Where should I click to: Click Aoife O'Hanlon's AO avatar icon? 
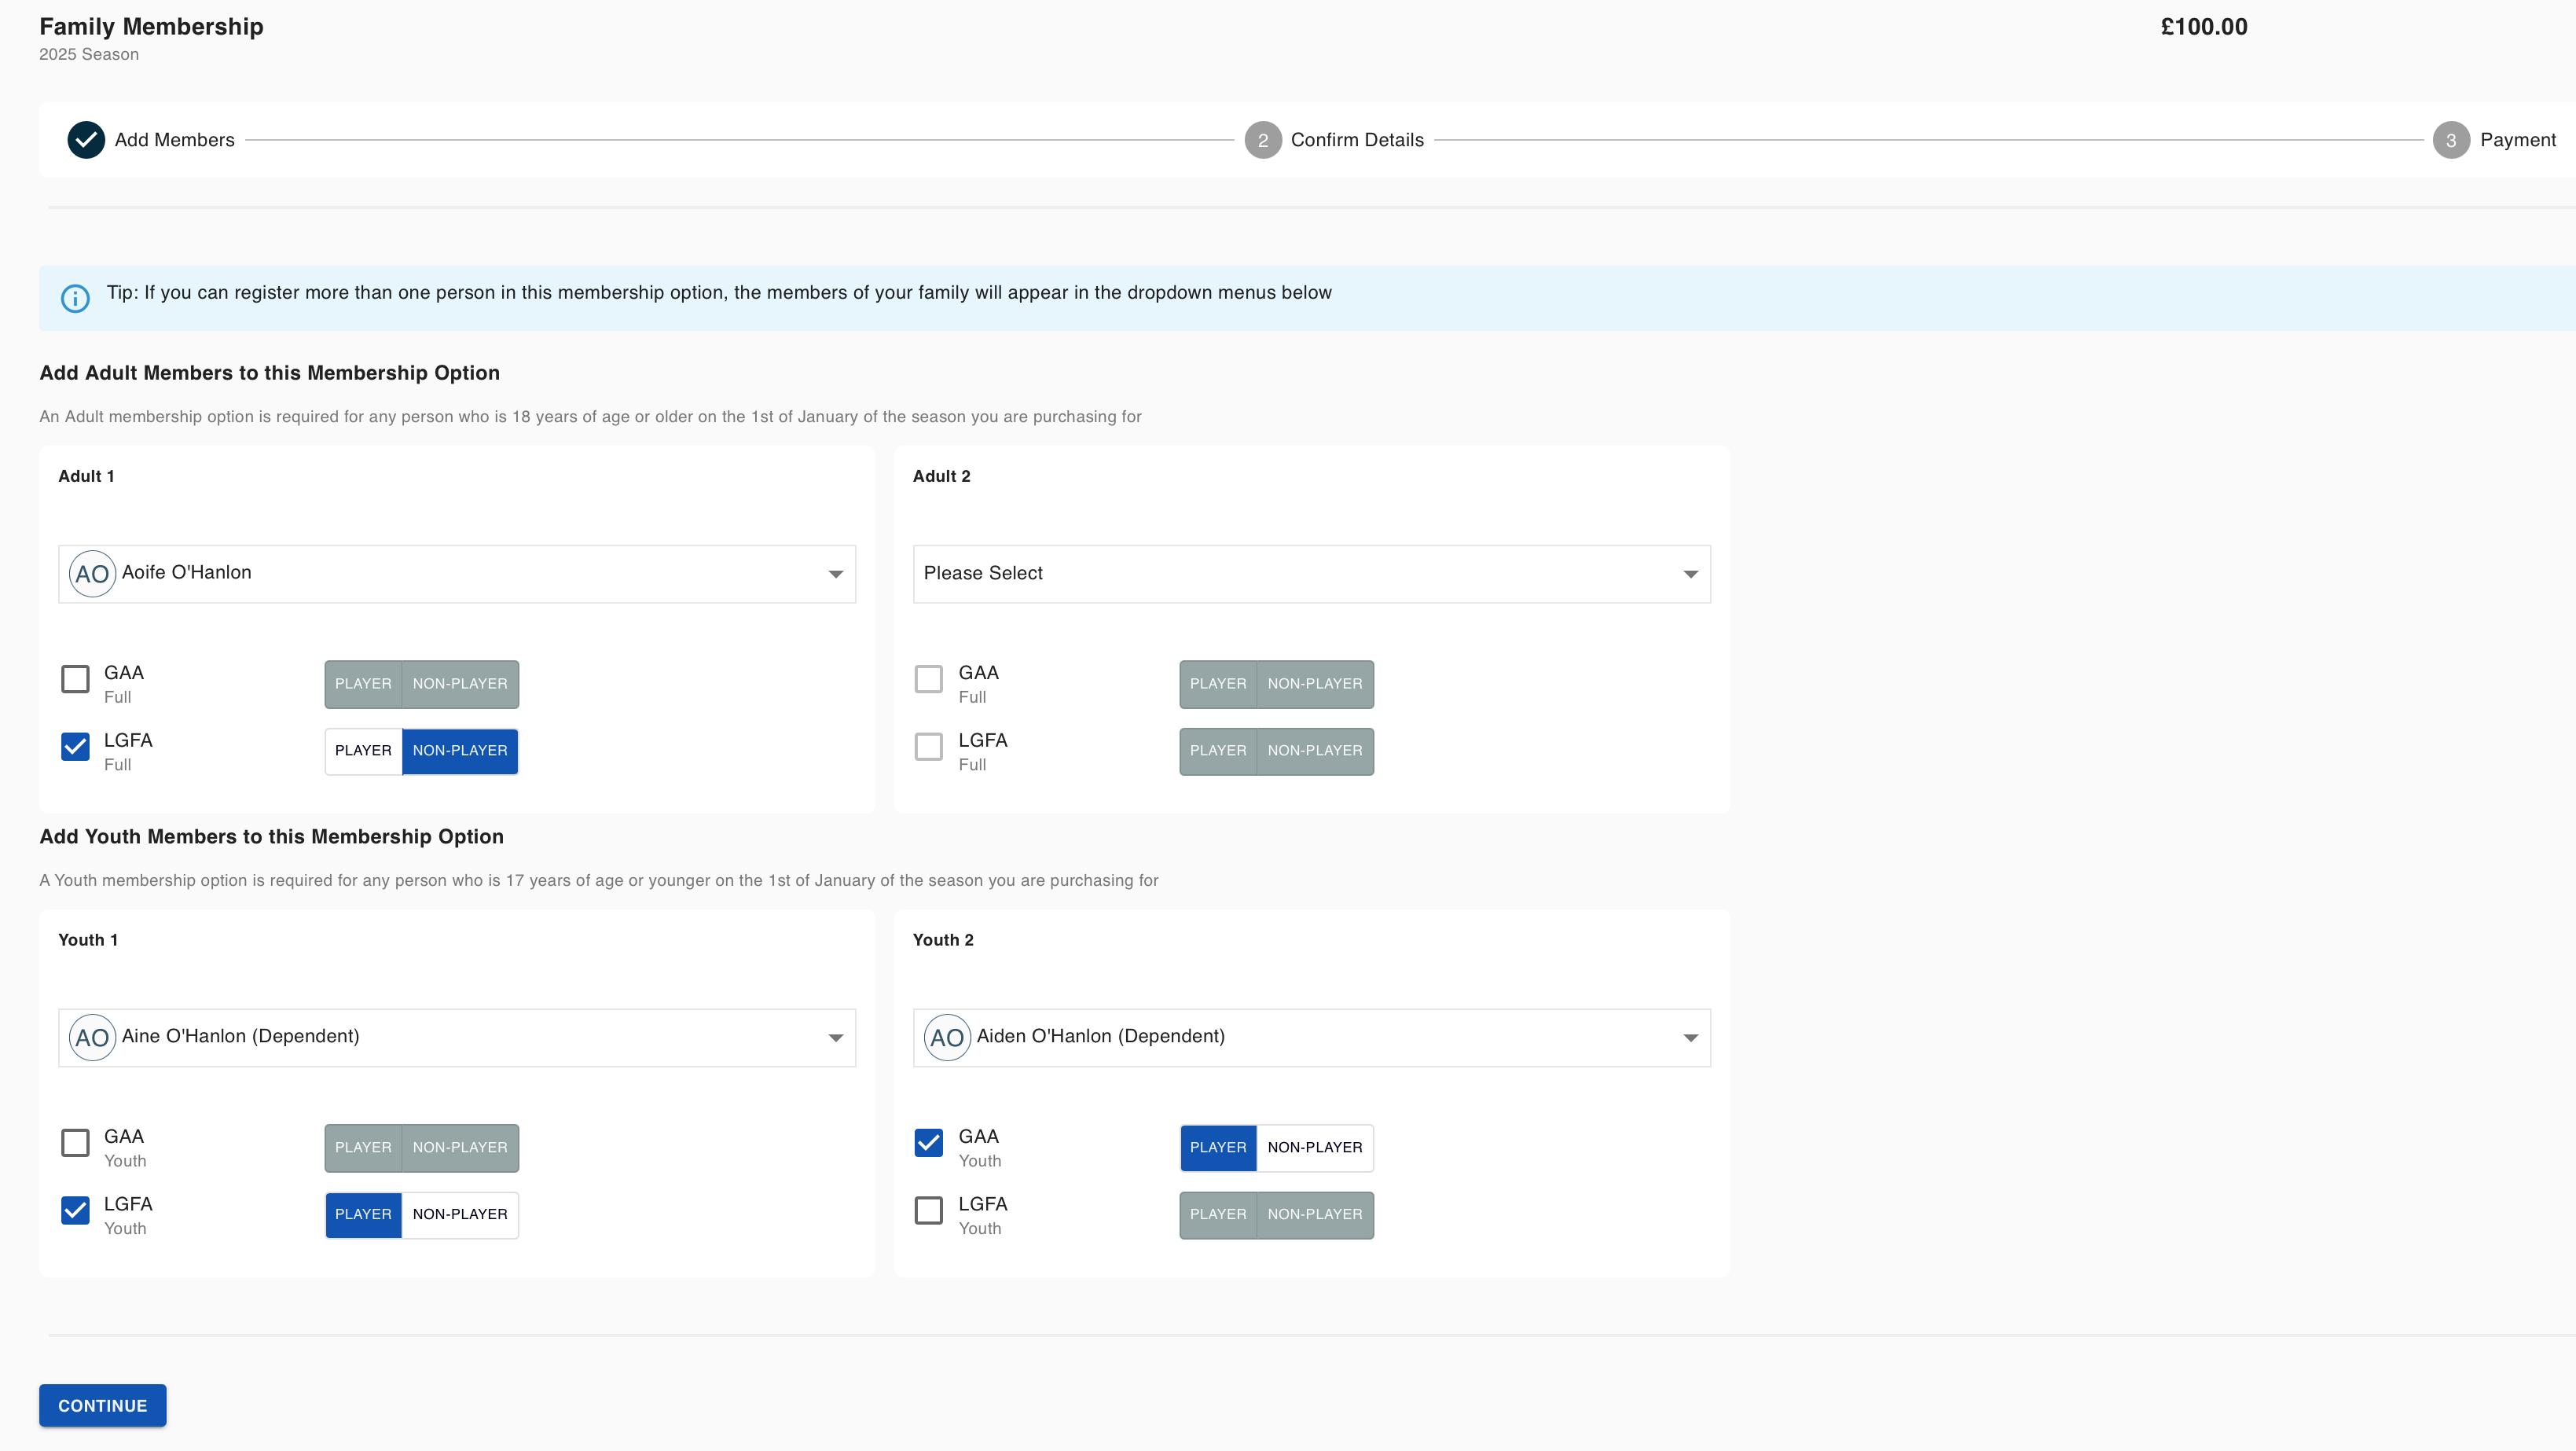tap(92, 574)
